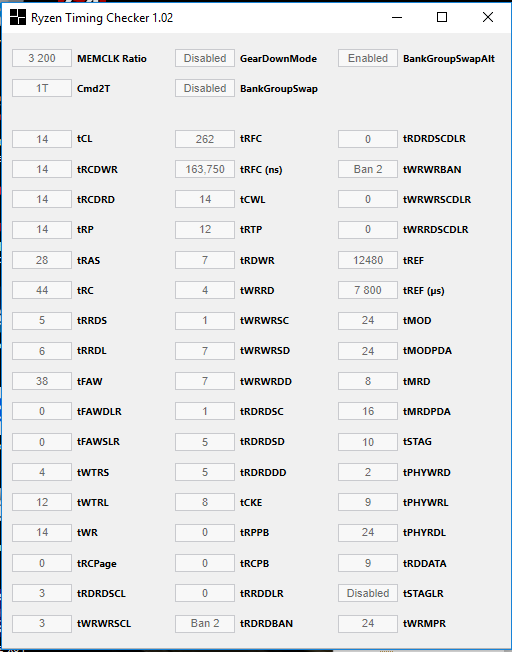Click the tRCDRD value field

point(42,199)
